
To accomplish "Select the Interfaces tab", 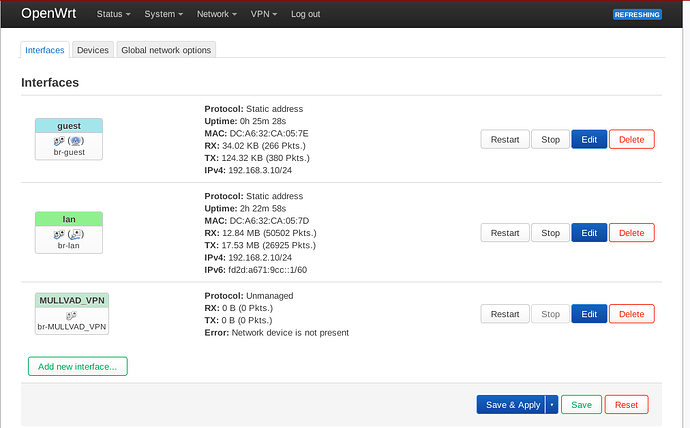I will pos(45,49).
